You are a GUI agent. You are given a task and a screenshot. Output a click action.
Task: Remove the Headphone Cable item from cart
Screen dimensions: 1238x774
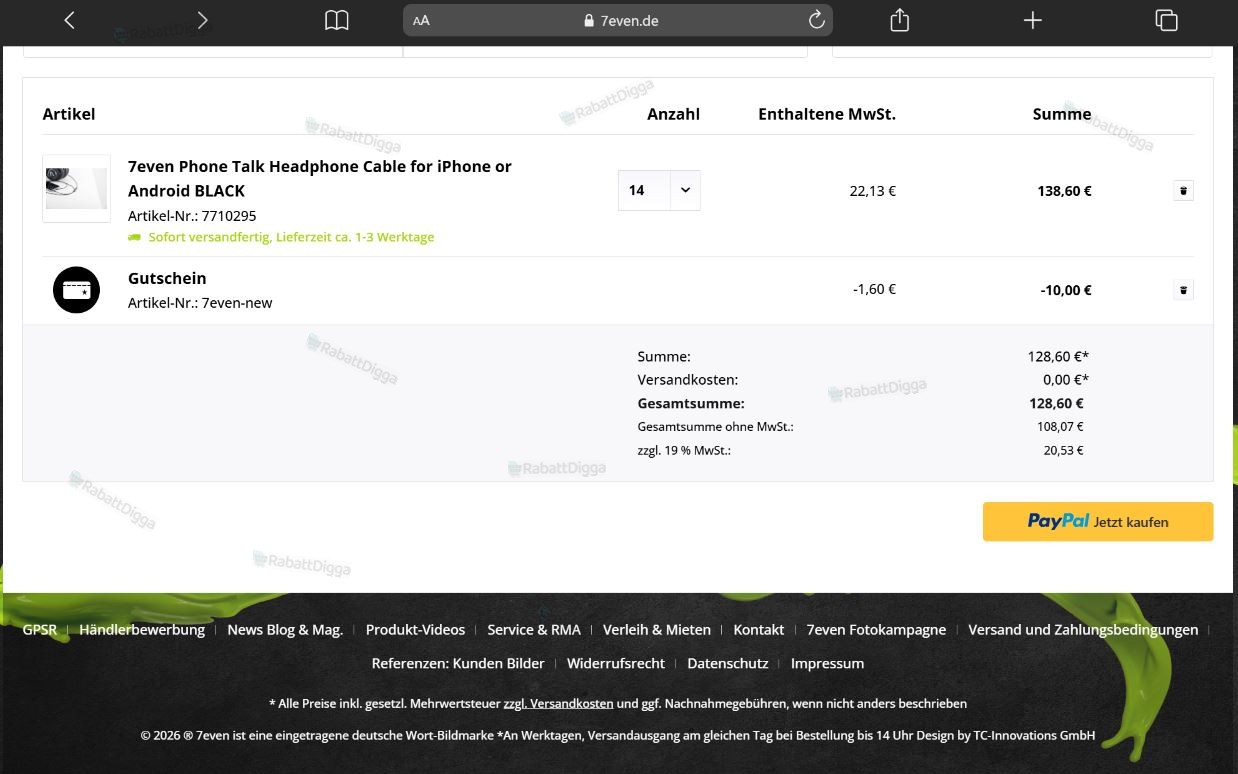(x=1183, y=190)
